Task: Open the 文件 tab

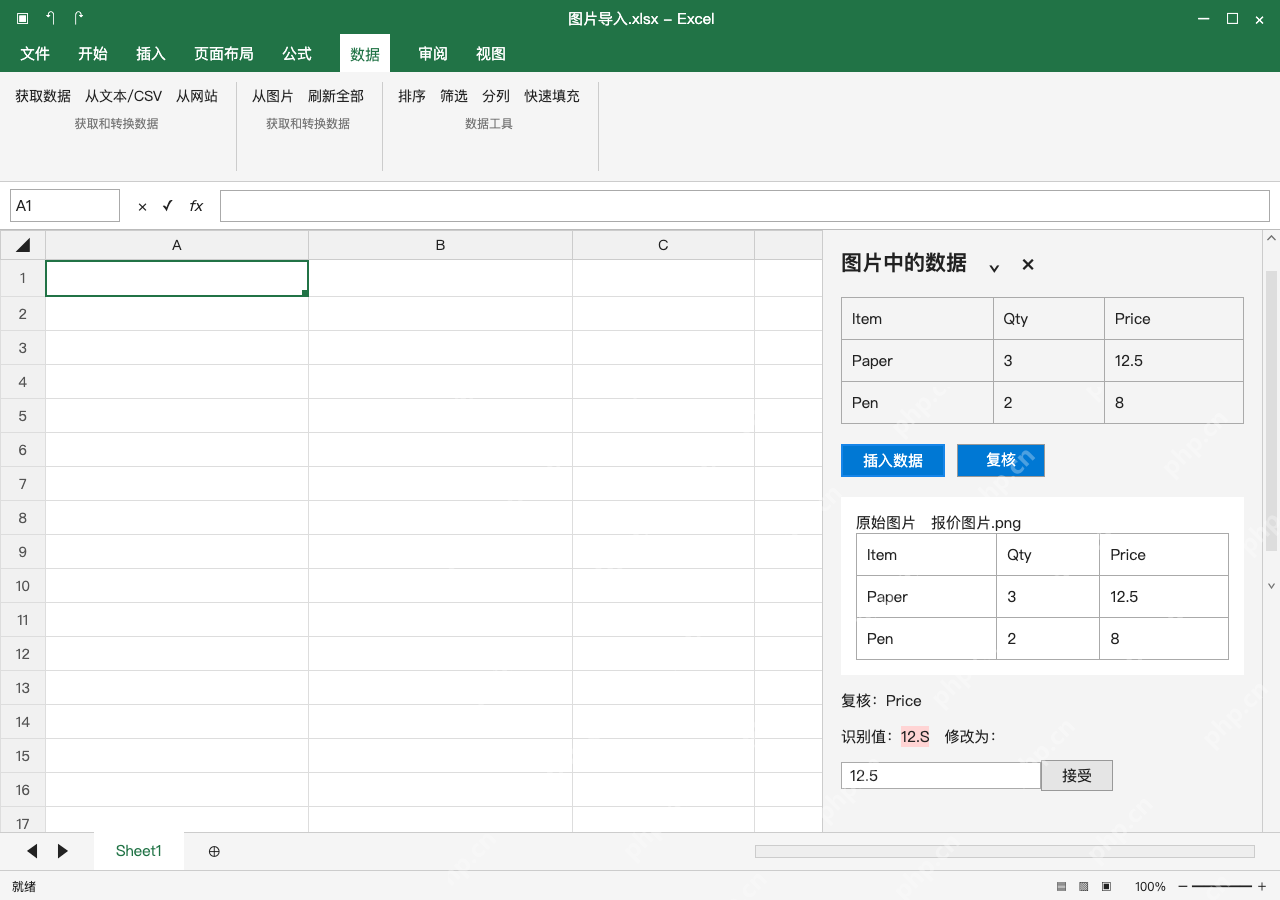Action: click(x=35, y=54)
